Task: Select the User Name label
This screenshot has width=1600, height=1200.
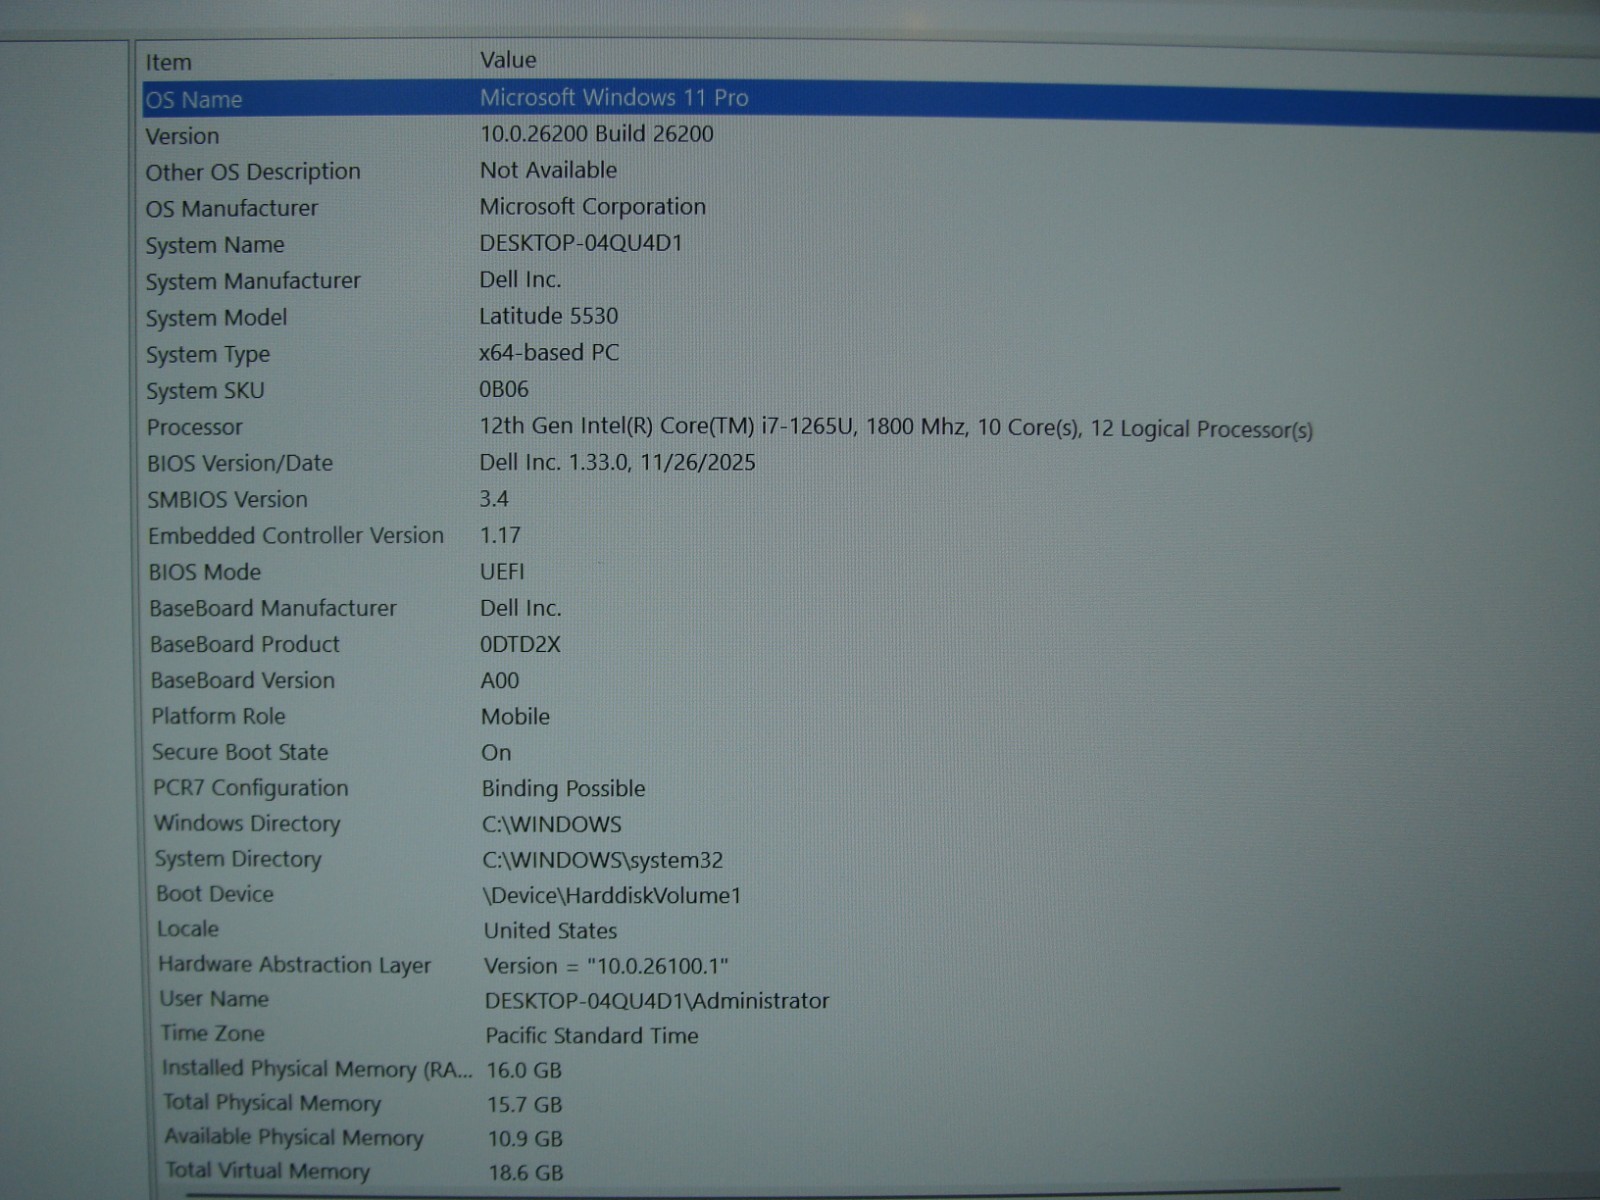Action: [x=214, y=999]
